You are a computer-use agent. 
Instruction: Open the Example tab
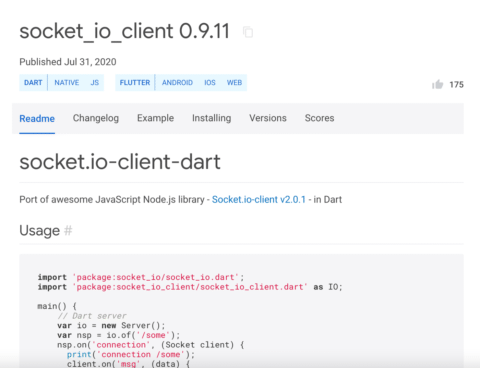click(155, 118)
